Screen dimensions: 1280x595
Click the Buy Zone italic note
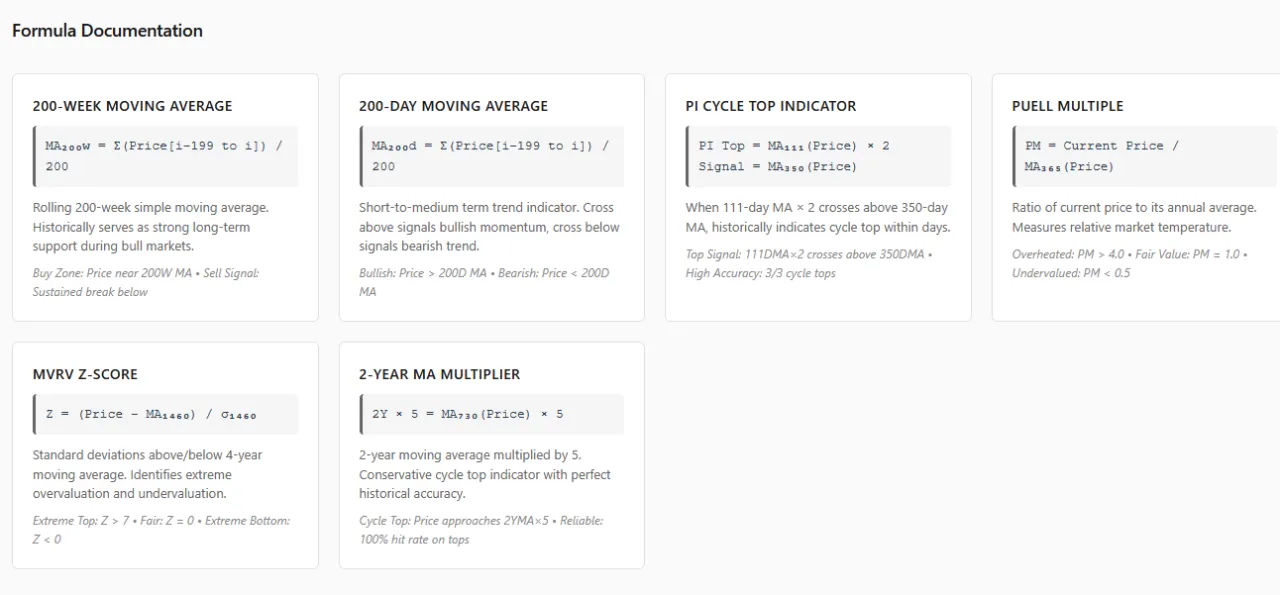[146, 282]
